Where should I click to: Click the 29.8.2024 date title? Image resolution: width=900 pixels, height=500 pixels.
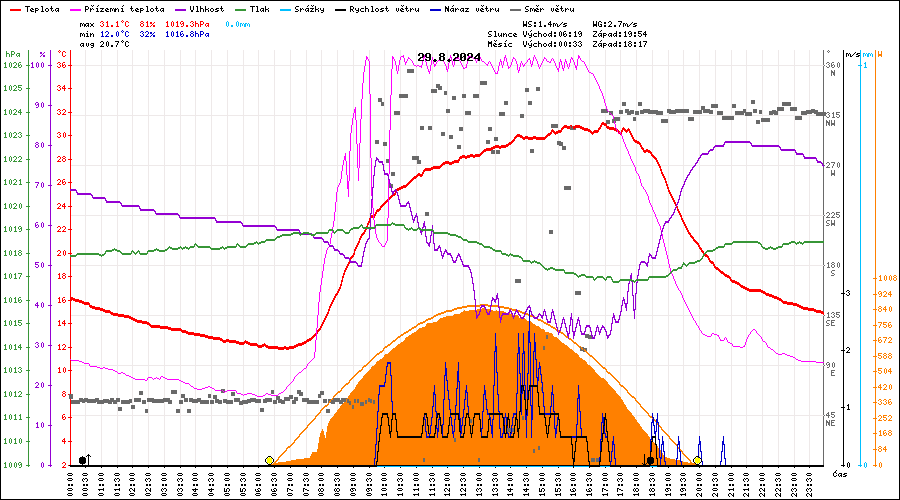click(449, 57)
